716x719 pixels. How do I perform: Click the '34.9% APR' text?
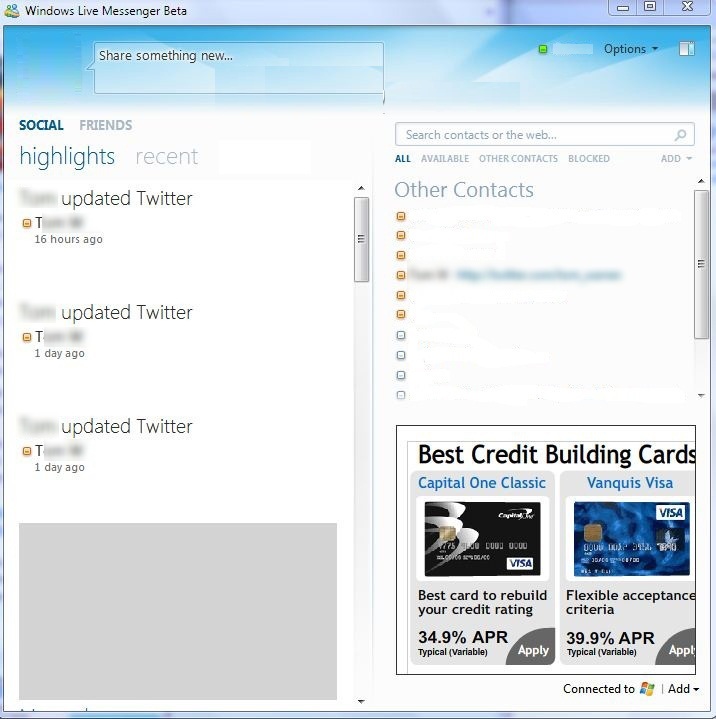pos(463,637)
